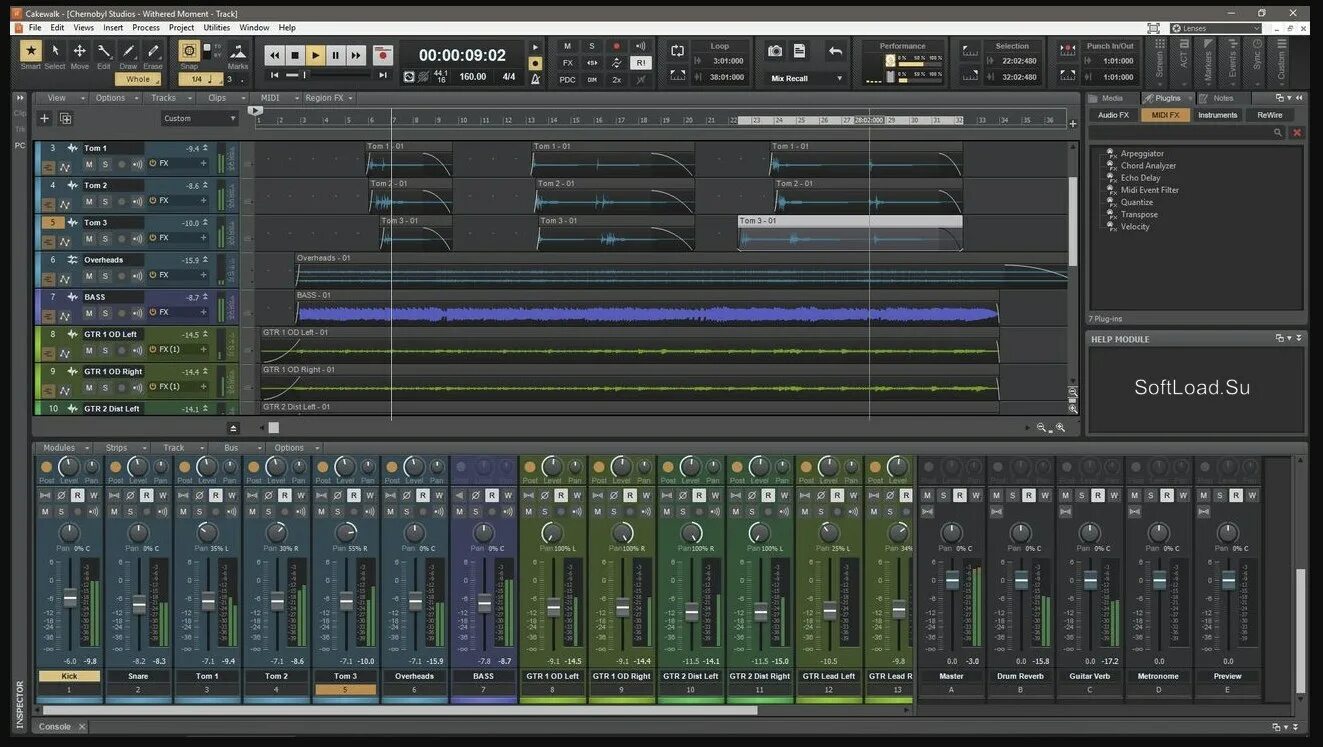Screen dimensions: 1323x747
Task: Open the Options dropdown in track view
Action: [115, 98]
